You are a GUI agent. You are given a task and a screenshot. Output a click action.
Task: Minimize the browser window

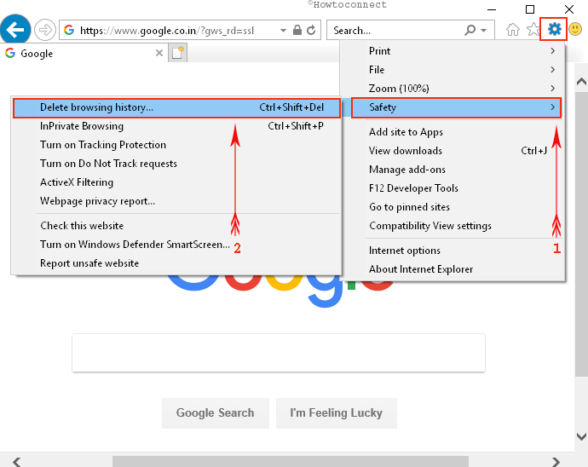click(492, 9)
